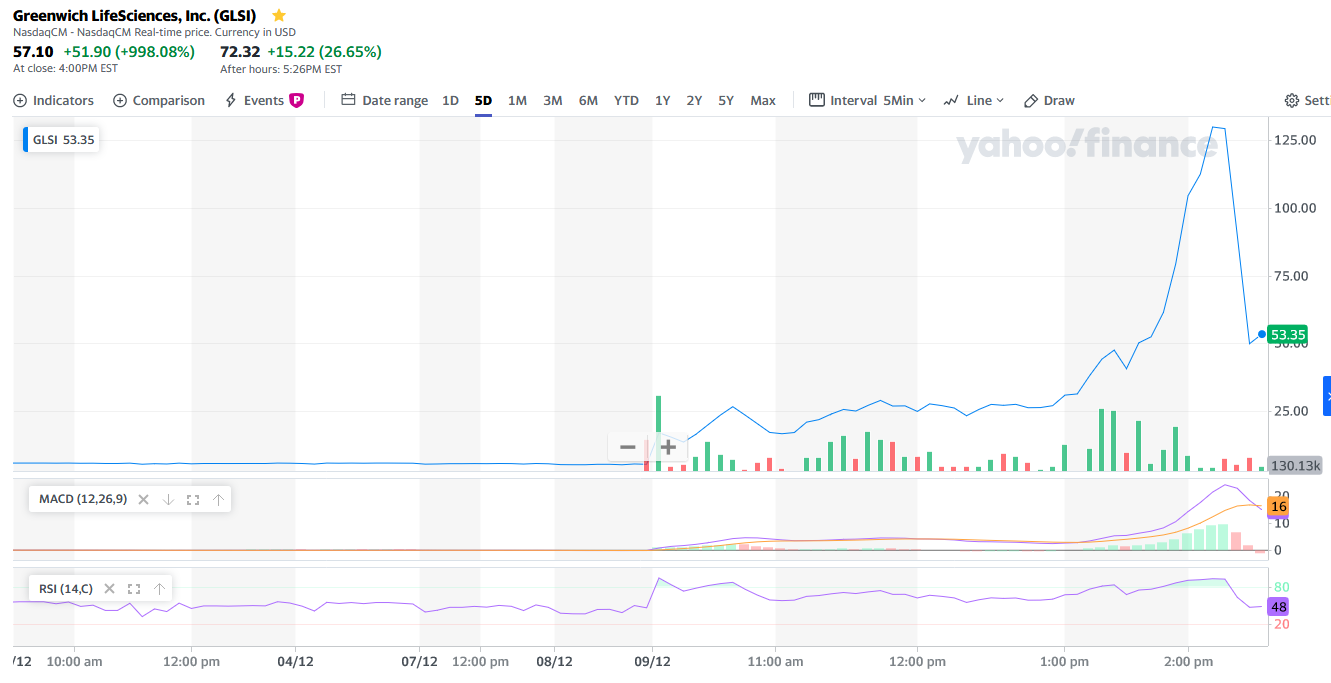
Task: Select the 1Y range tab
Action: pos(662,100)
